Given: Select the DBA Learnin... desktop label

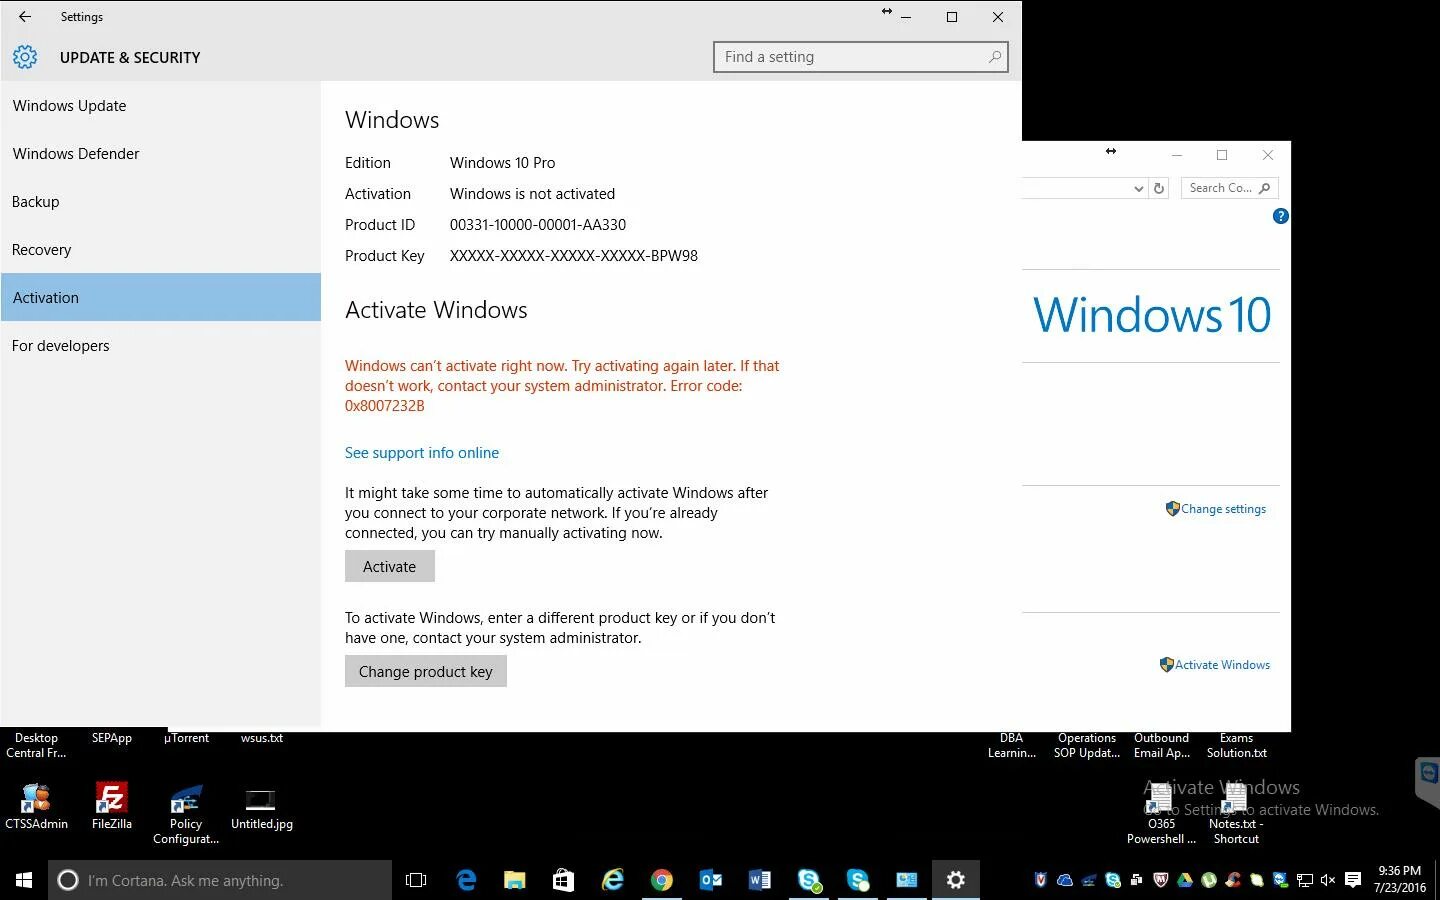Looking at the screenshot, I should (1012, 746).
